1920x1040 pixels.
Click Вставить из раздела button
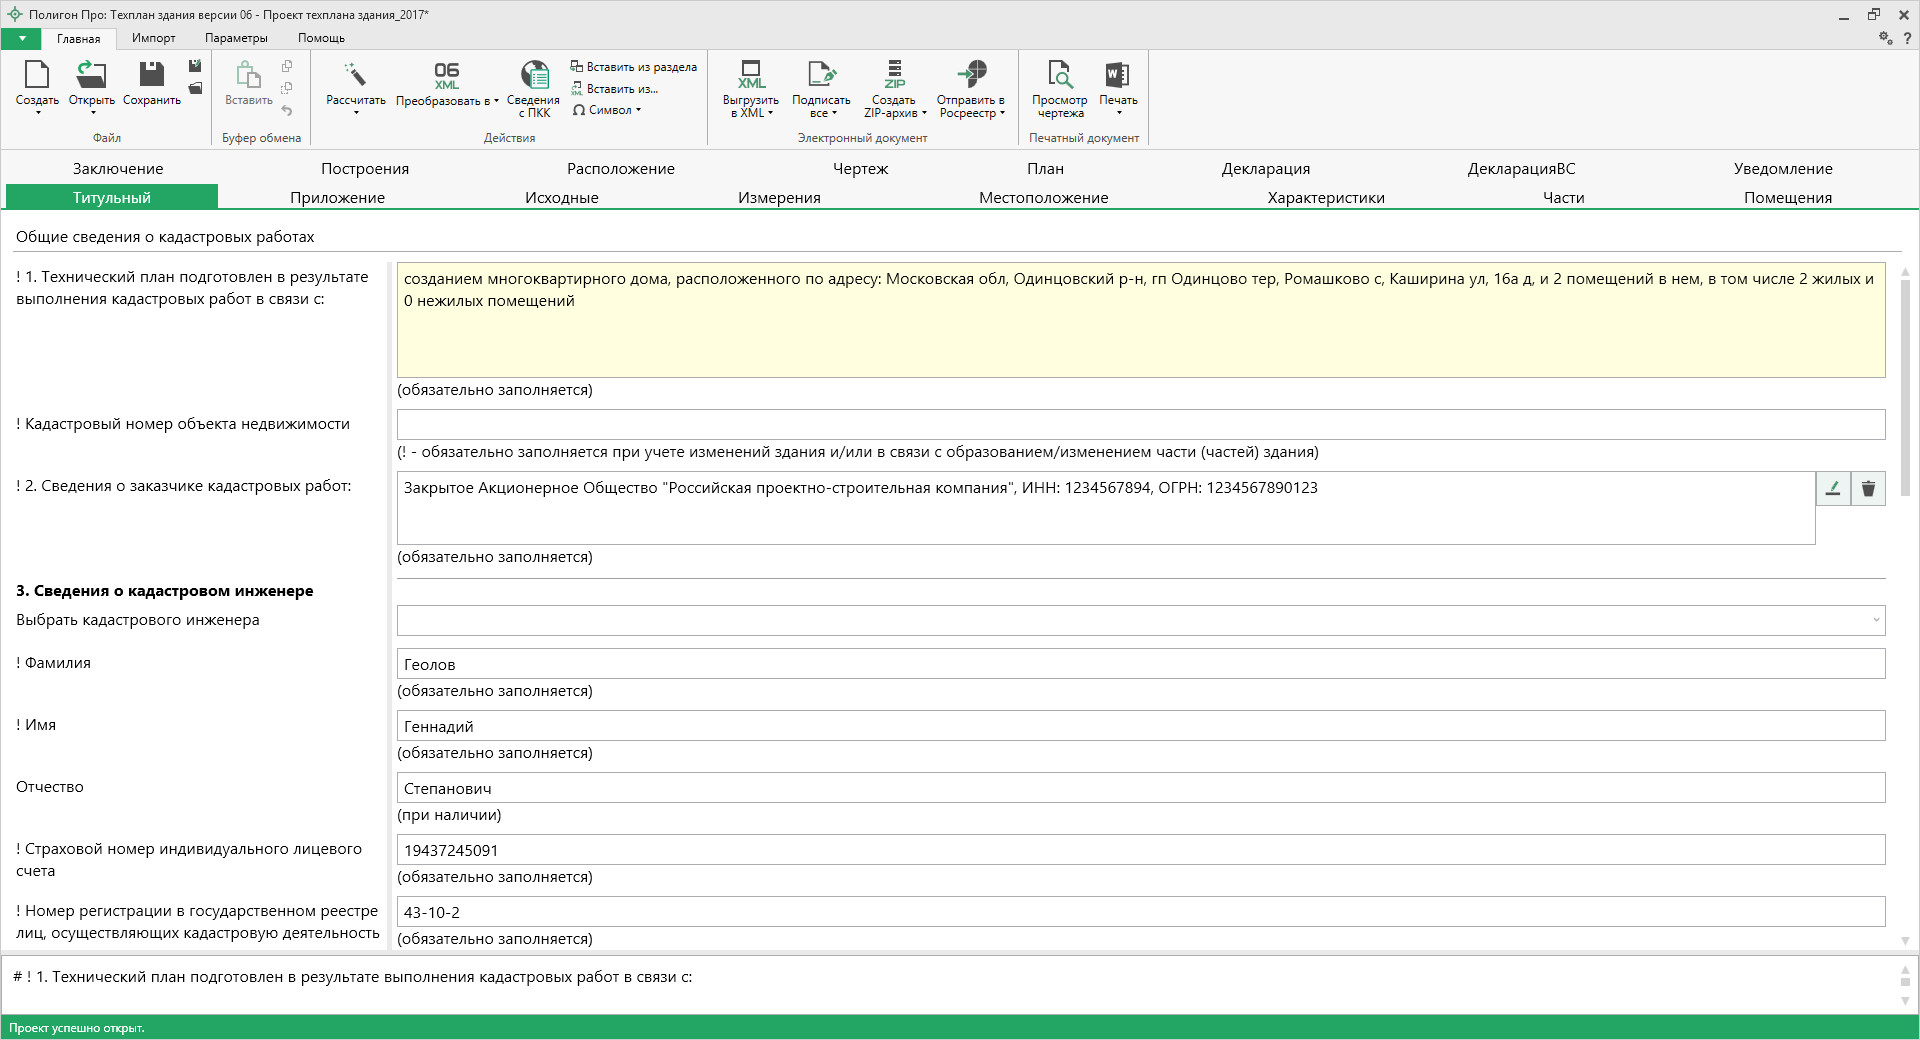coord(634,67)
